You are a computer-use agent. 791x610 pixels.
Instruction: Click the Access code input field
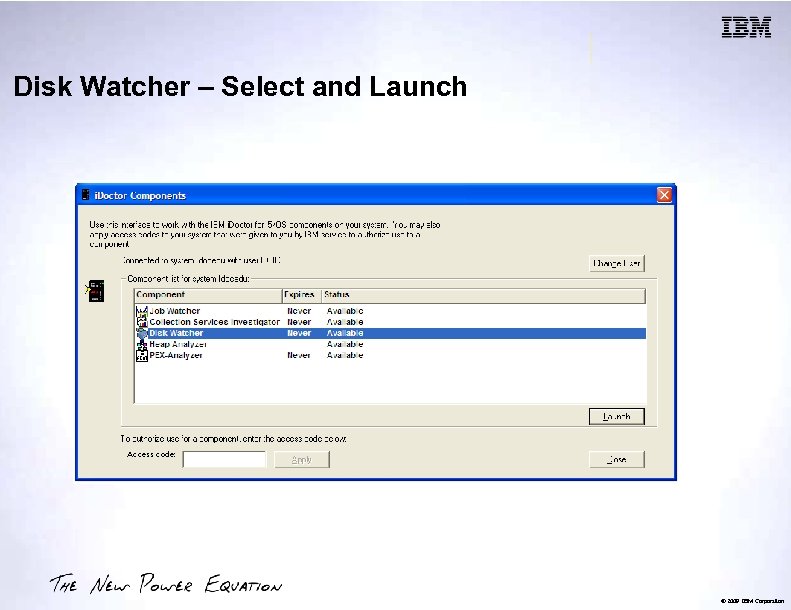click(224, 460)
